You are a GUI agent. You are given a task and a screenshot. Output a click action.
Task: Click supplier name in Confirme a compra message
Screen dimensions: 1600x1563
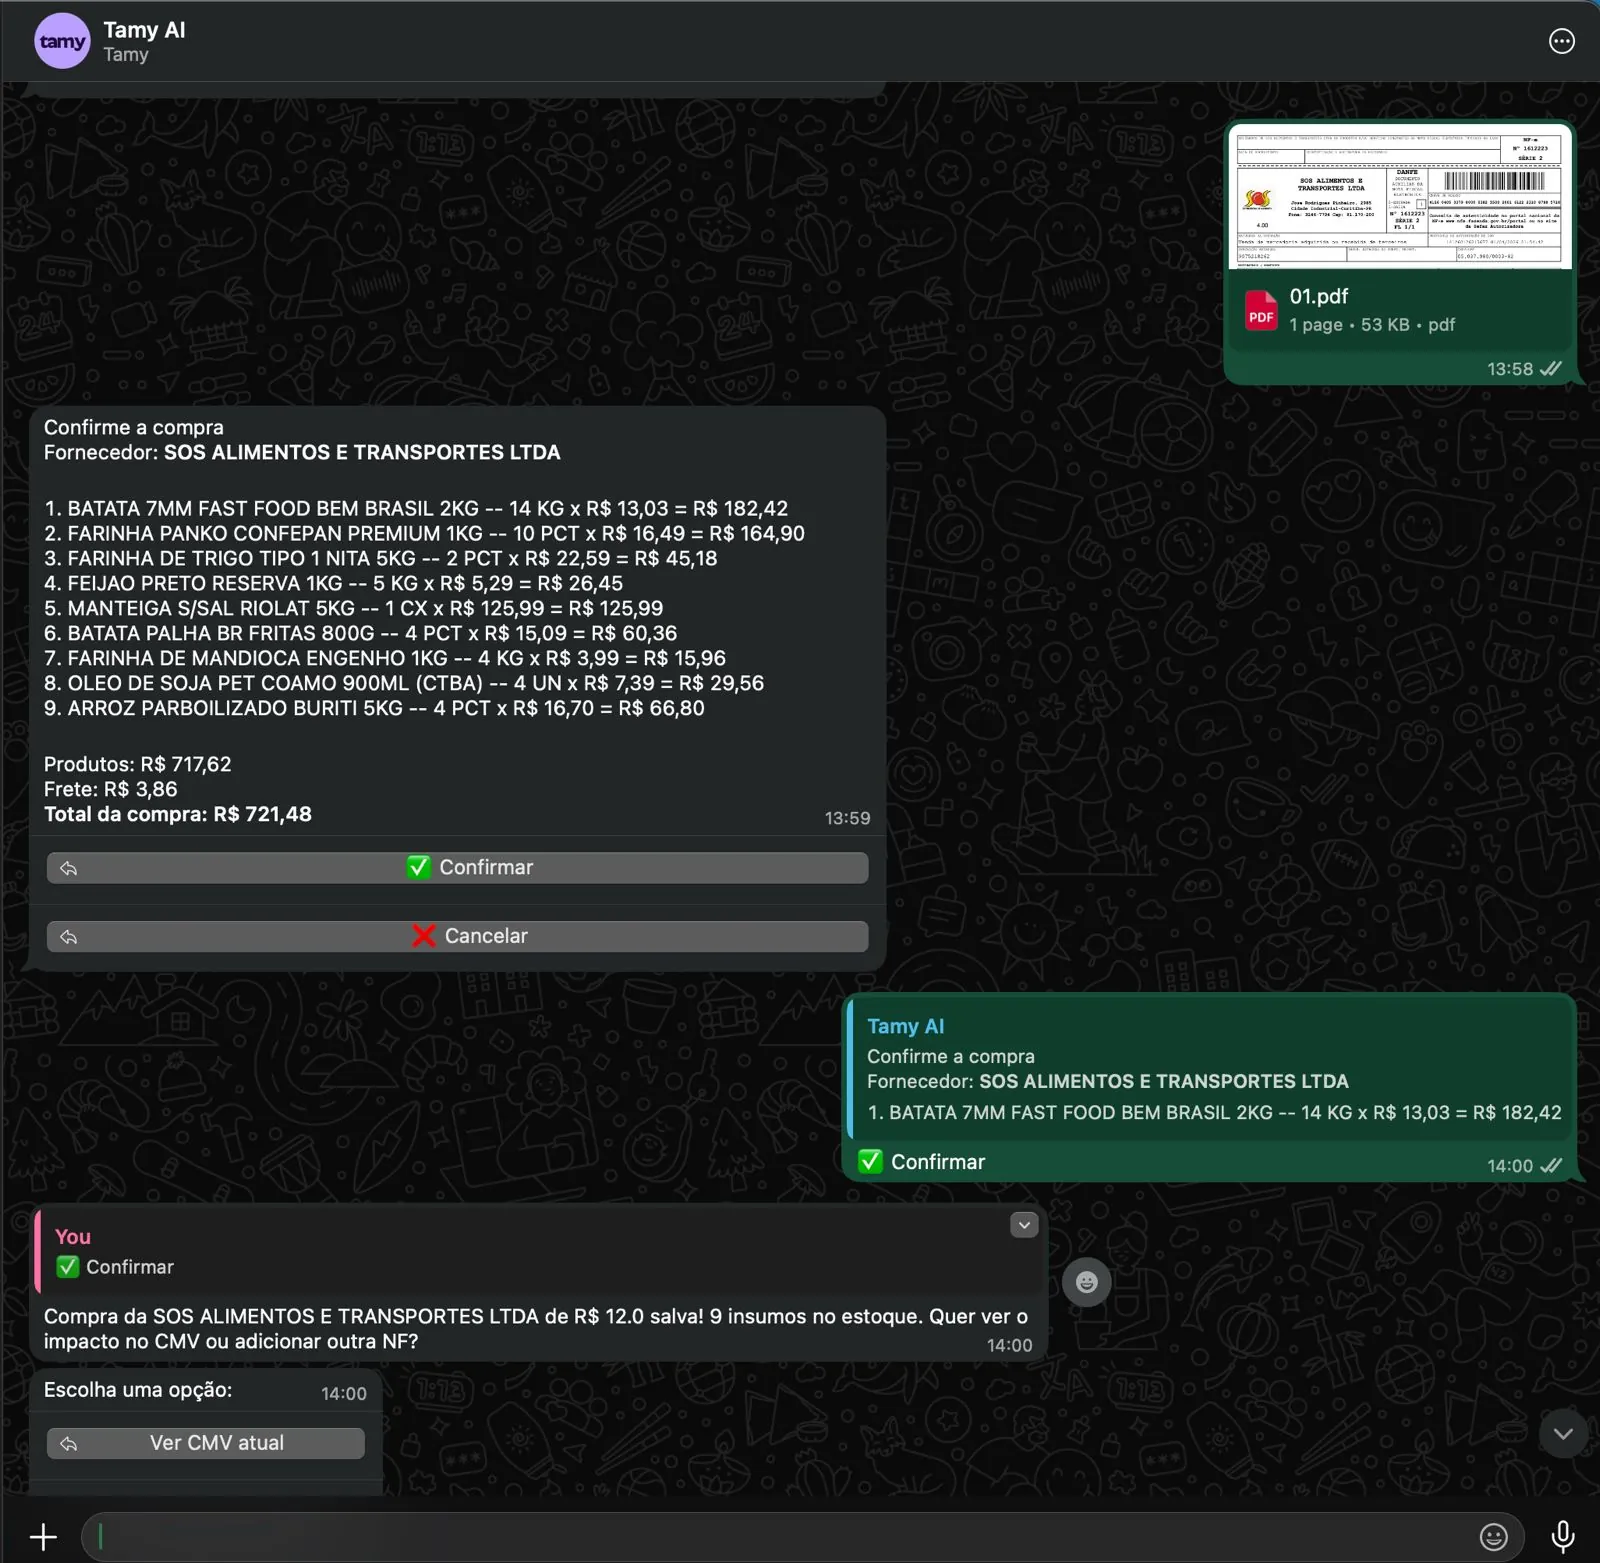point(362,452)
